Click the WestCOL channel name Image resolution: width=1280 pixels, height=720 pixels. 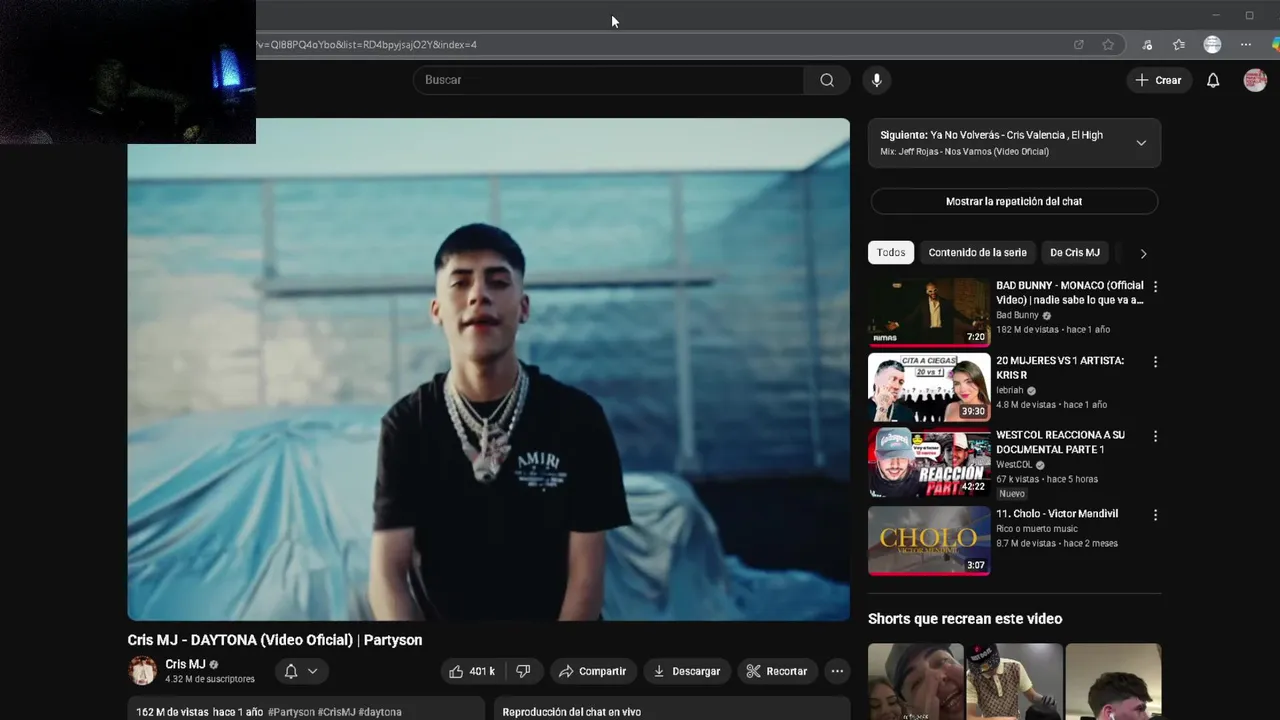click(1014, 465)
